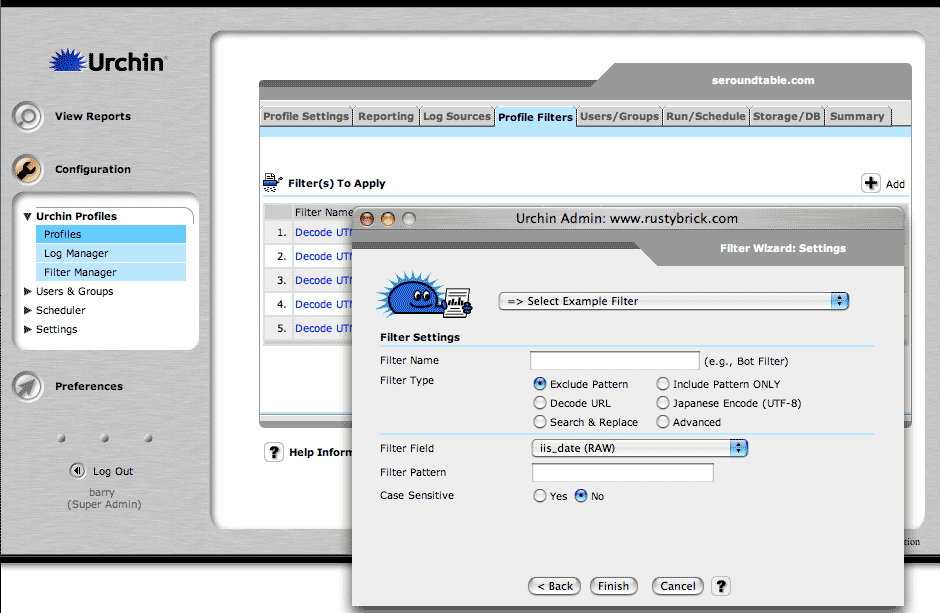Switch to Storage/DB tab
940x613 pixels.
(x=787, y=116)
